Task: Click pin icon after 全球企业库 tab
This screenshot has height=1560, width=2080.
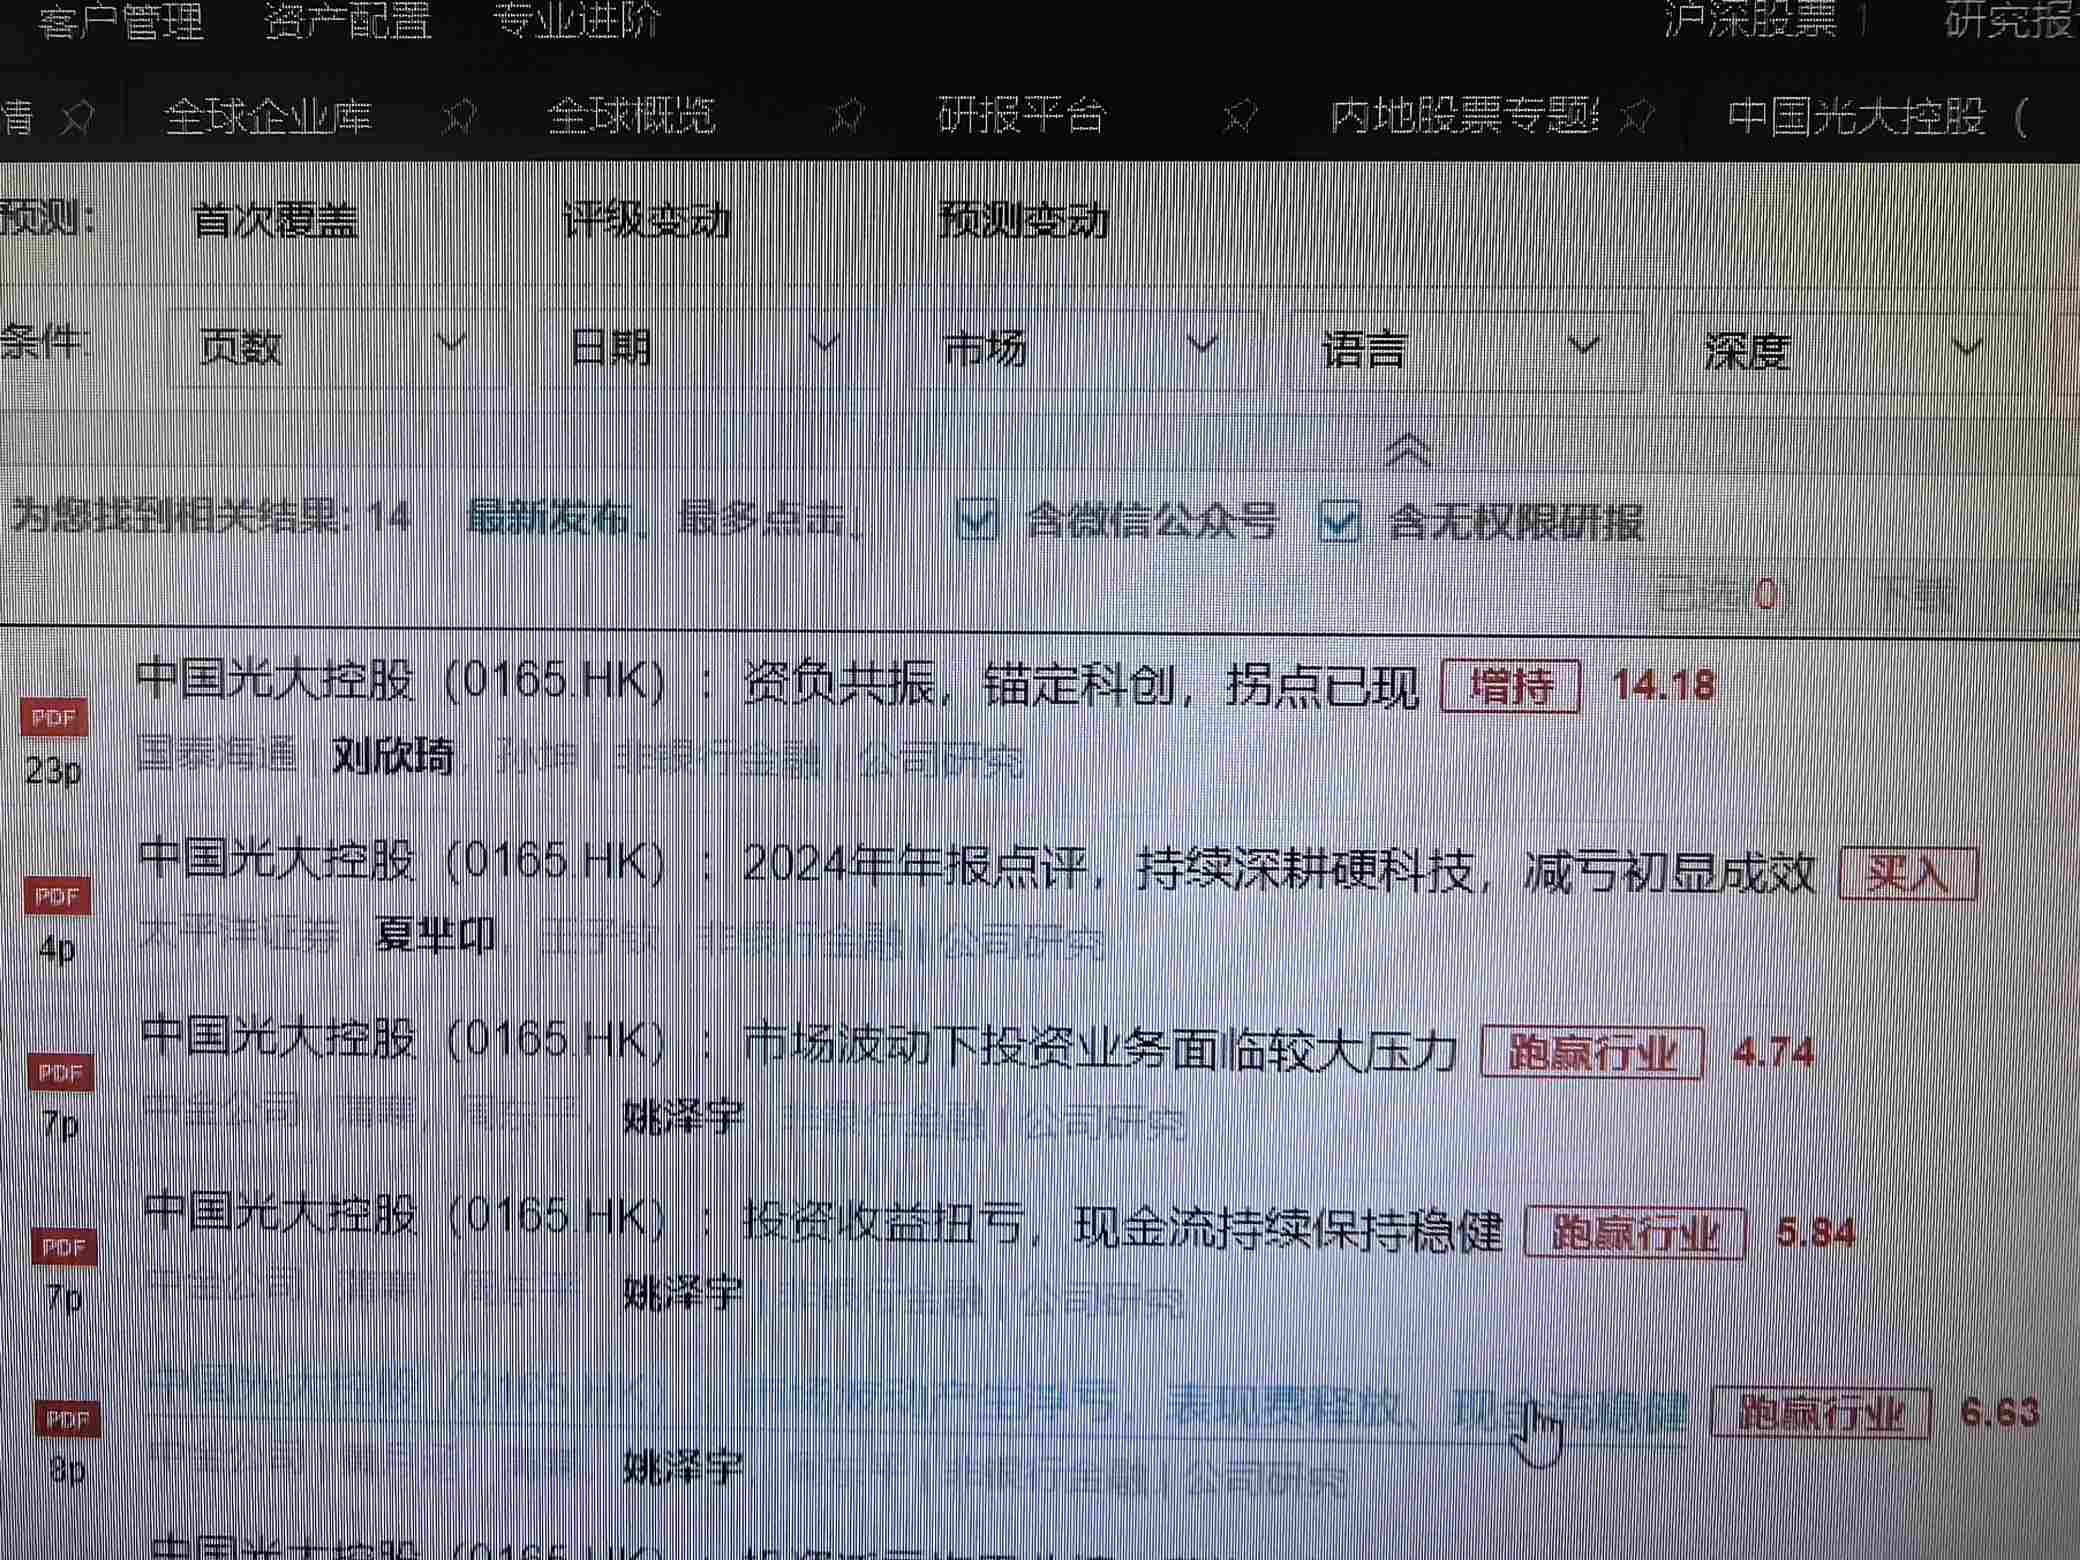Action: point(459,118)
